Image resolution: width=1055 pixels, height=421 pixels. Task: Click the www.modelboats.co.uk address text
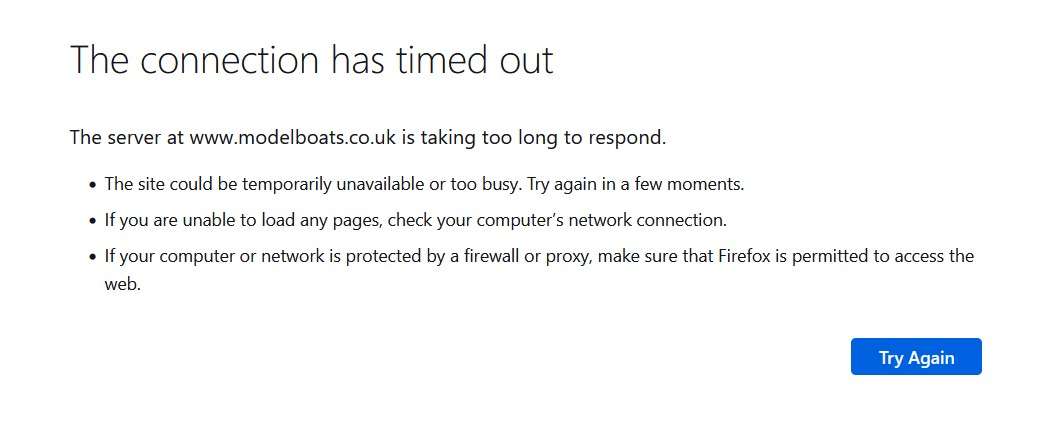pyautogui.click(x=293, y=138)
